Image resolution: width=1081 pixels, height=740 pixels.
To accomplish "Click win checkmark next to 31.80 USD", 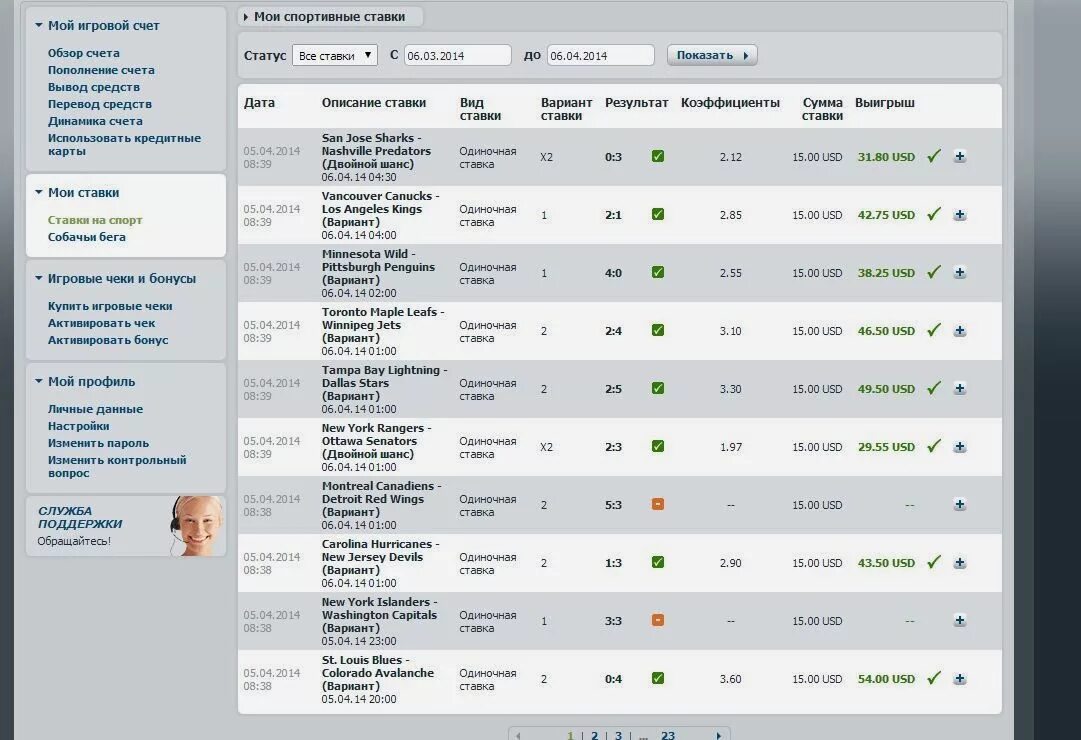I will coord(934,156).
